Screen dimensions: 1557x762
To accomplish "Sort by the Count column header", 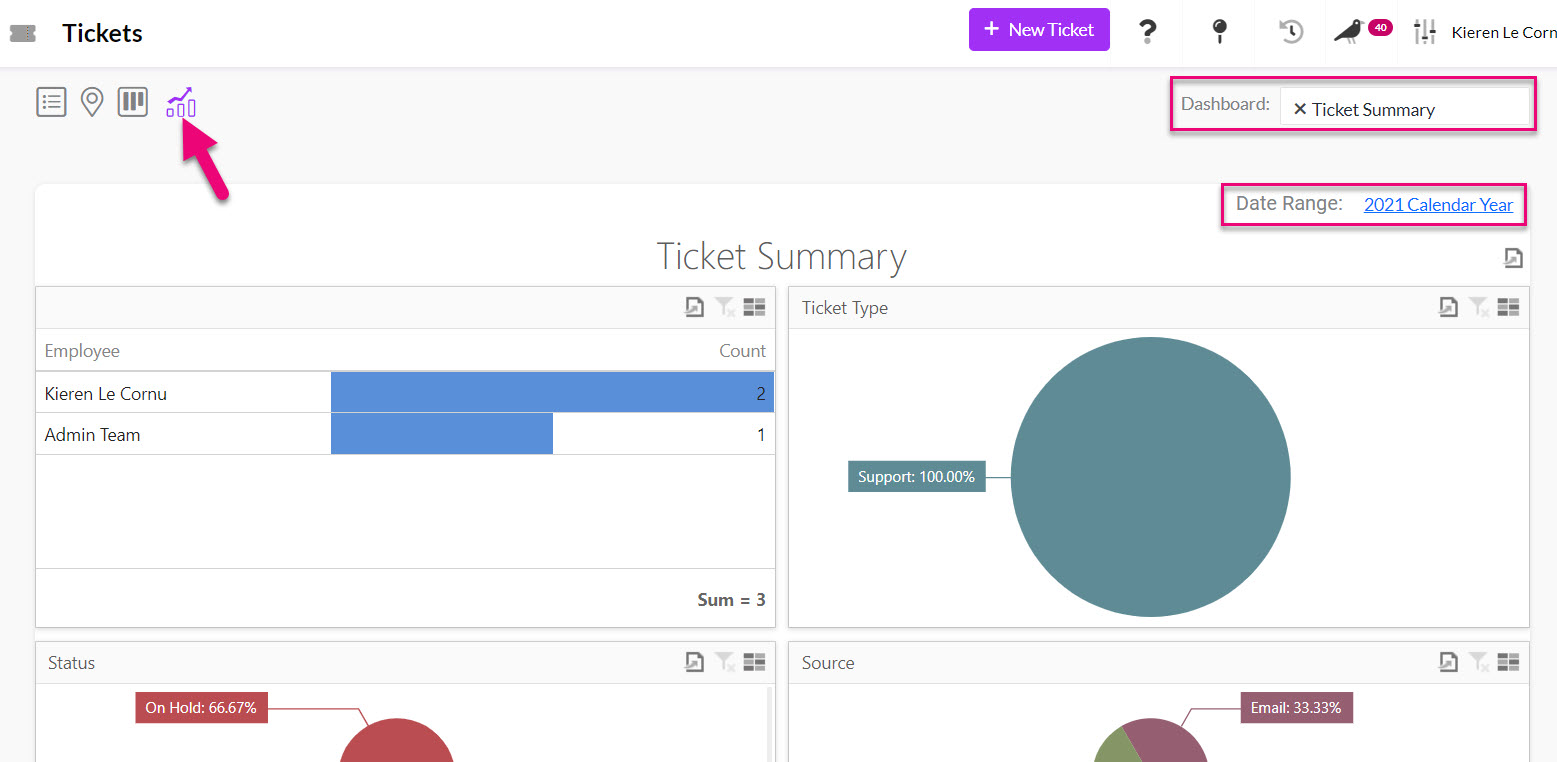I will click(x=742, y=351).
